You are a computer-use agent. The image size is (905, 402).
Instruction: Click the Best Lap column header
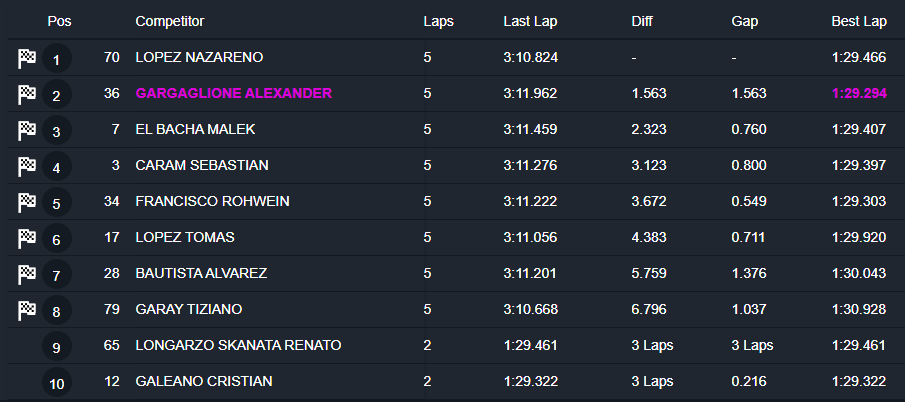859,21
